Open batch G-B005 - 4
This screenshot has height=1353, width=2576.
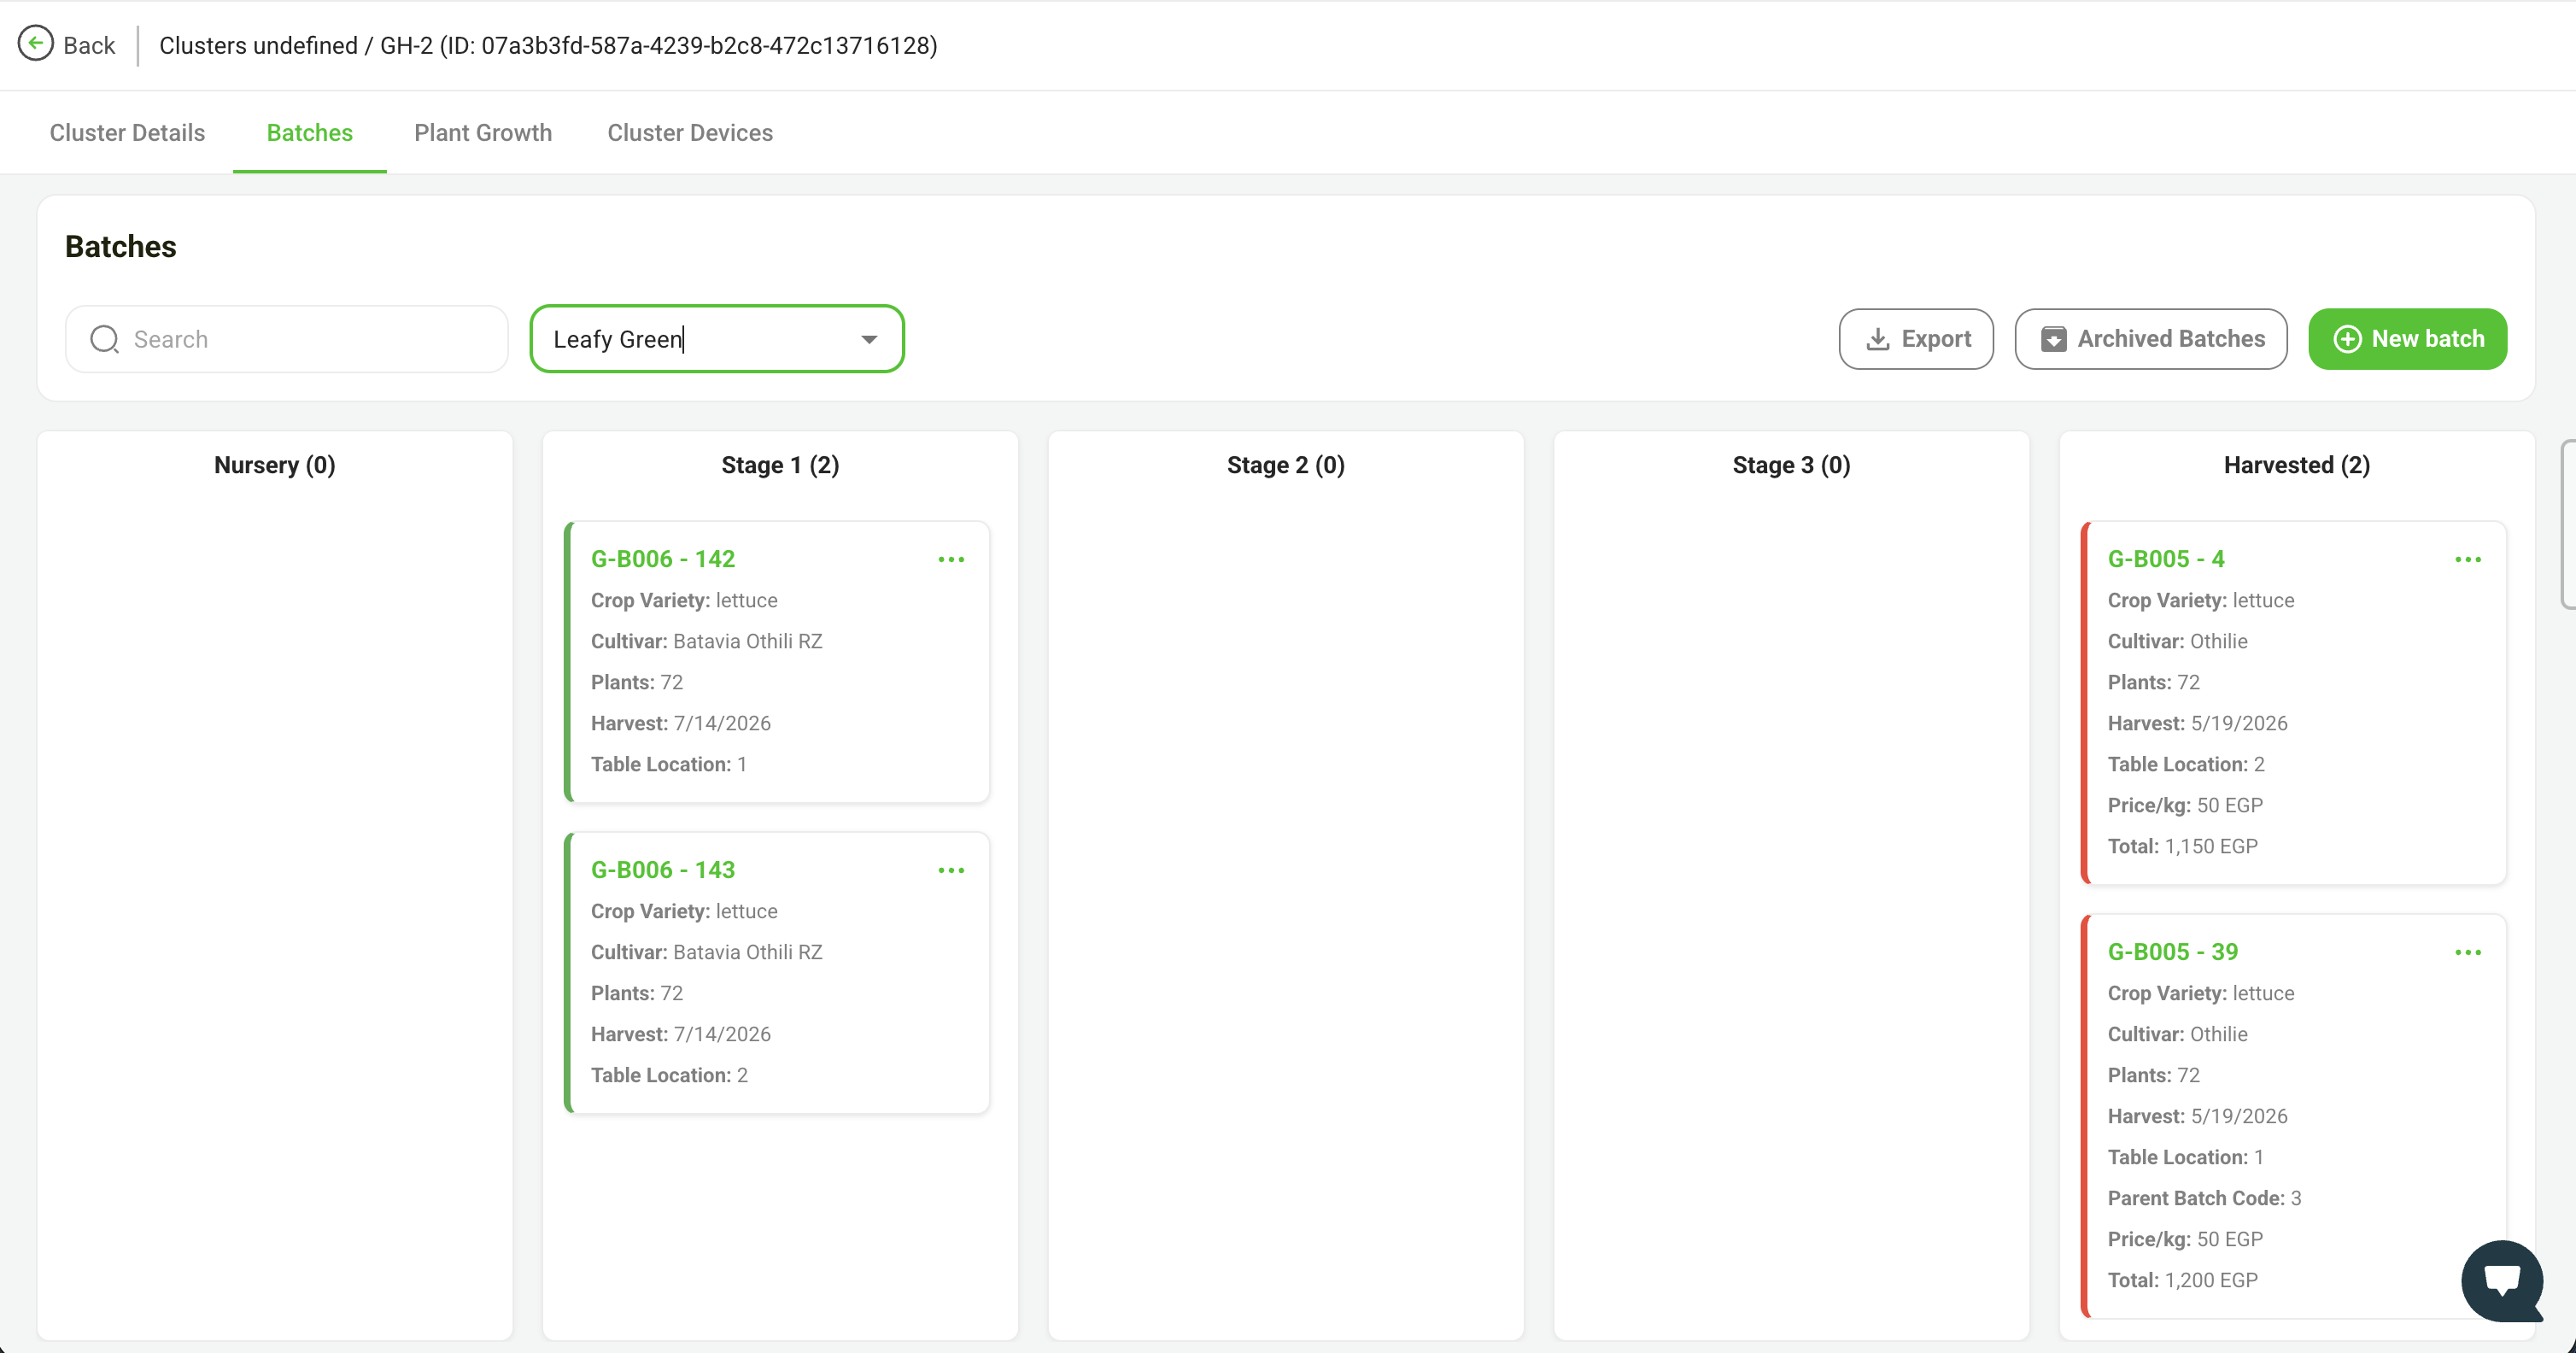[2166, 559]
